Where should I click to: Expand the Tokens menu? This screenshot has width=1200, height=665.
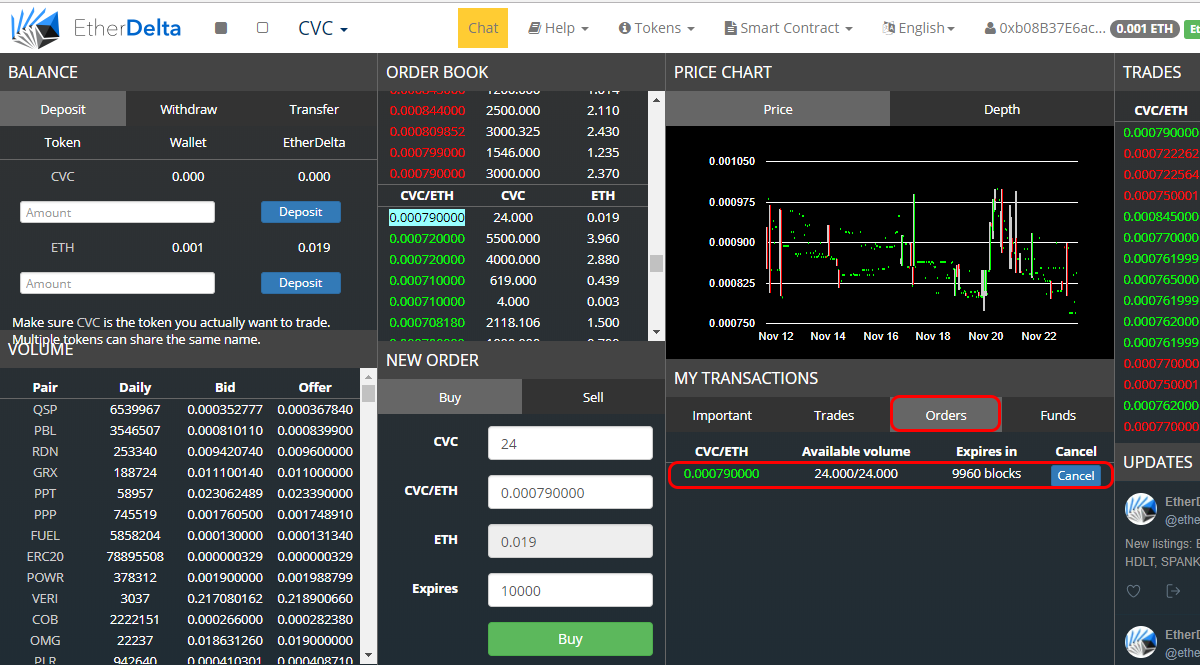656,28
